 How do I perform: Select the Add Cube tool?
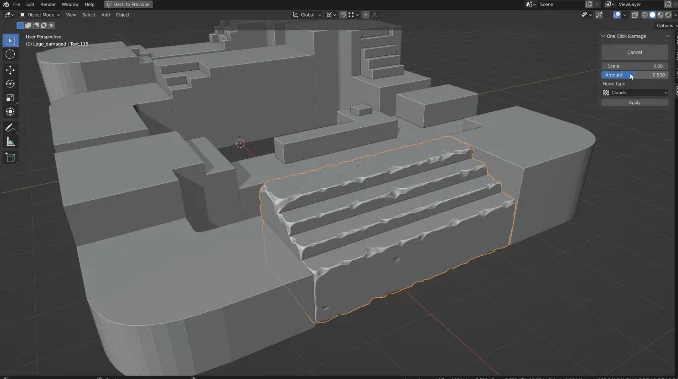(10, 157)
